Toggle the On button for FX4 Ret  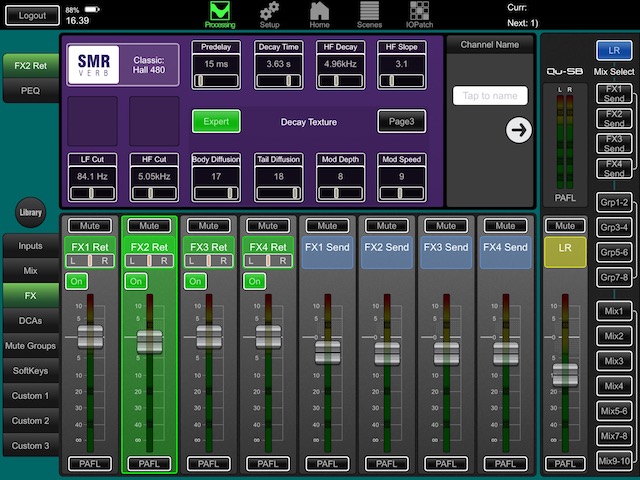point(254,281)
